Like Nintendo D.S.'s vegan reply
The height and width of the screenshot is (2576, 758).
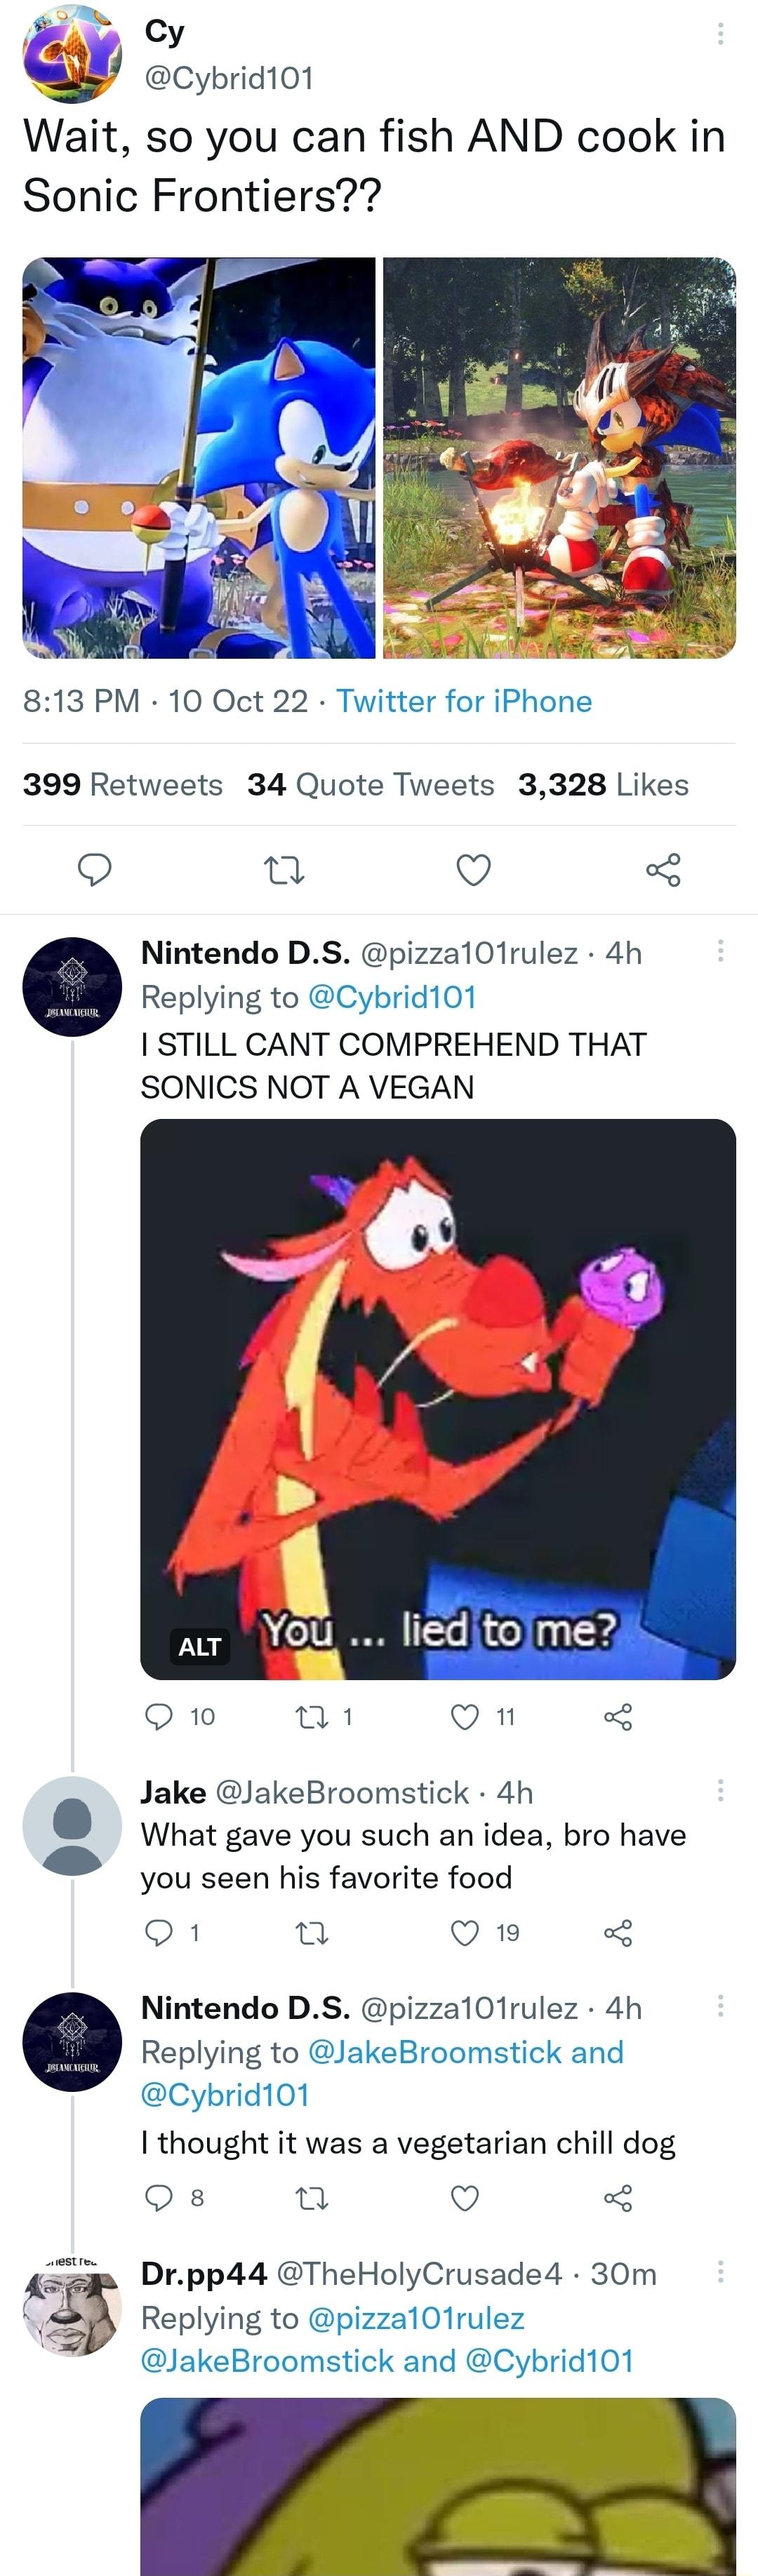pyautogui.click(x=465, y=1717)
